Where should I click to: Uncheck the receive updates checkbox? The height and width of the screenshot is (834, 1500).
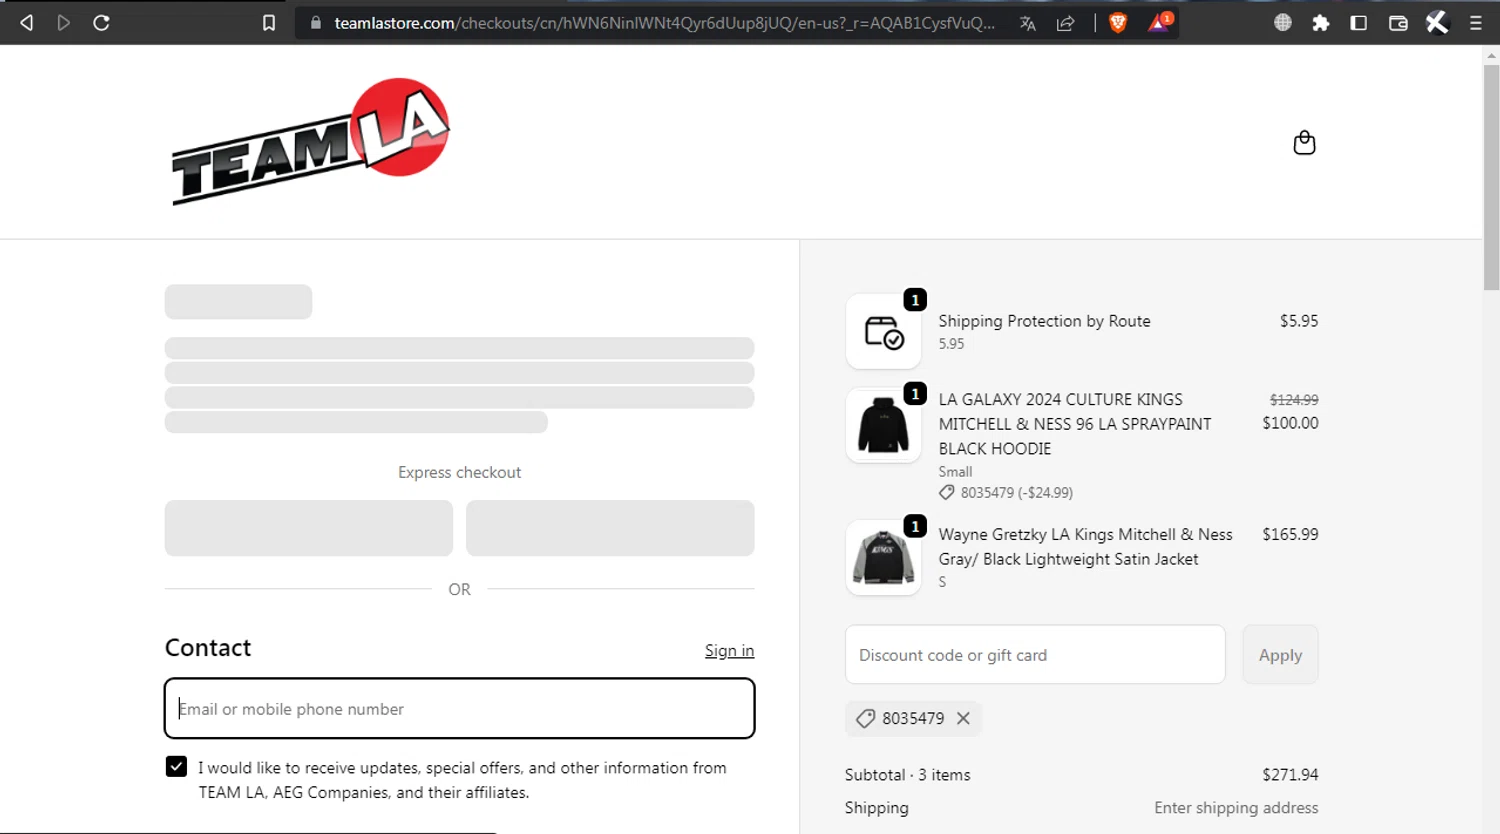(176, 766)
